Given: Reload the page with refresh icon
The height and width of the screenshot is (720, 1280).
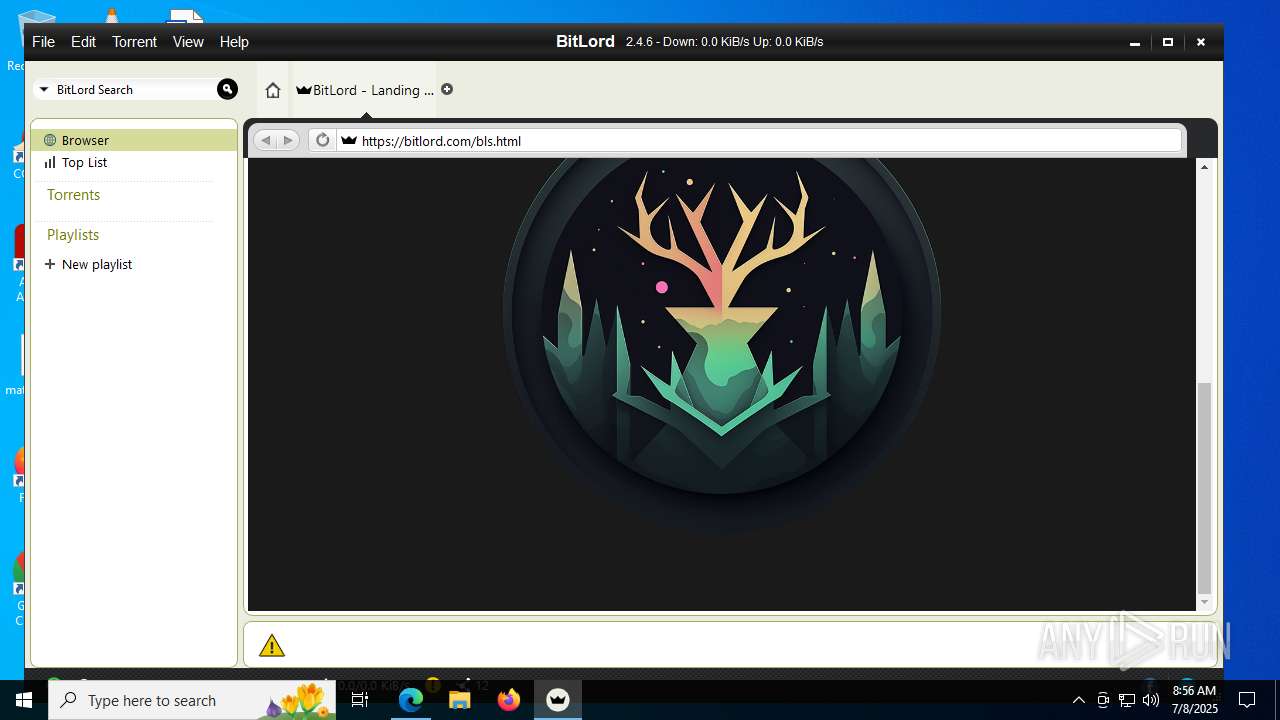Looking at the screenshot, I should click(x=322, y=141).
